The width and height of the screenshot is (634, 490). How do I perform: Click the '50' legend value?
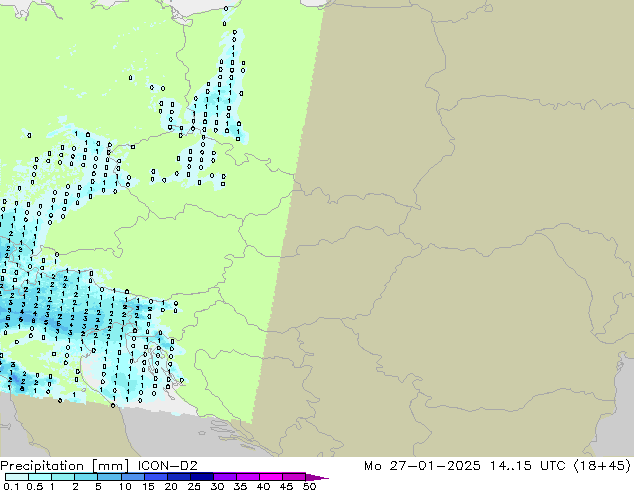pos(309,486)
